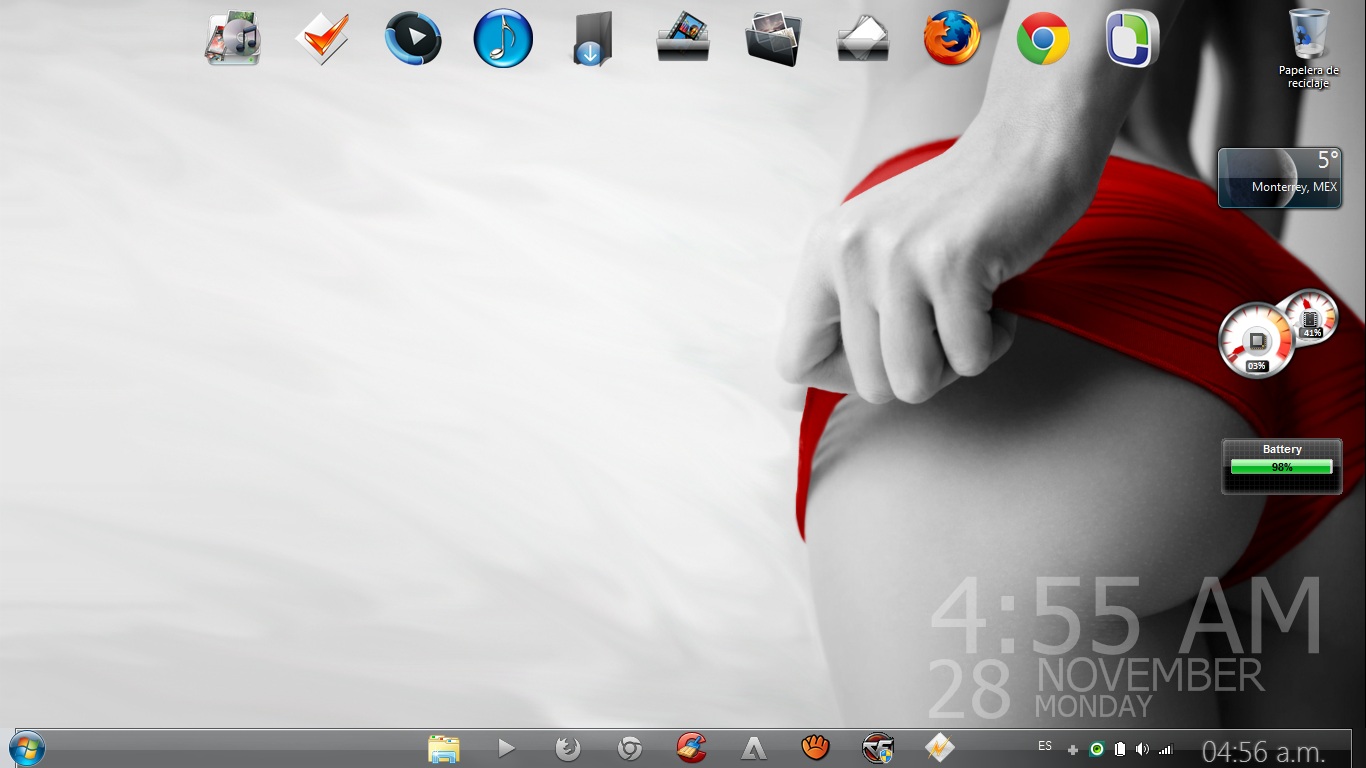
Task: Open the gray Chrome icon on taskbar
Action: pyautogui.click(x=630, y=748)
